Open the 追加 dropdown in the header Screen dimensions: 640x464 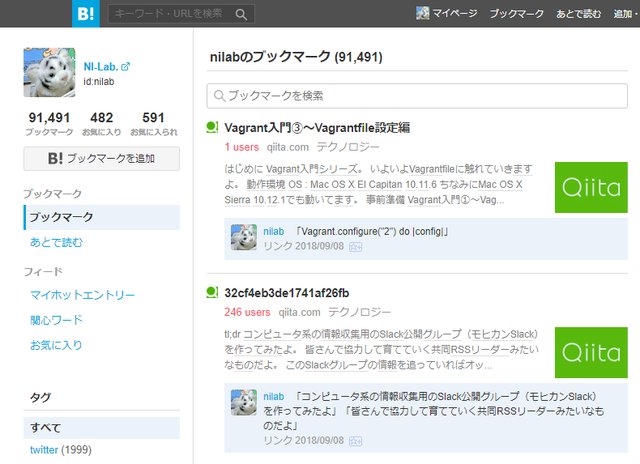(x=626, y=13)
